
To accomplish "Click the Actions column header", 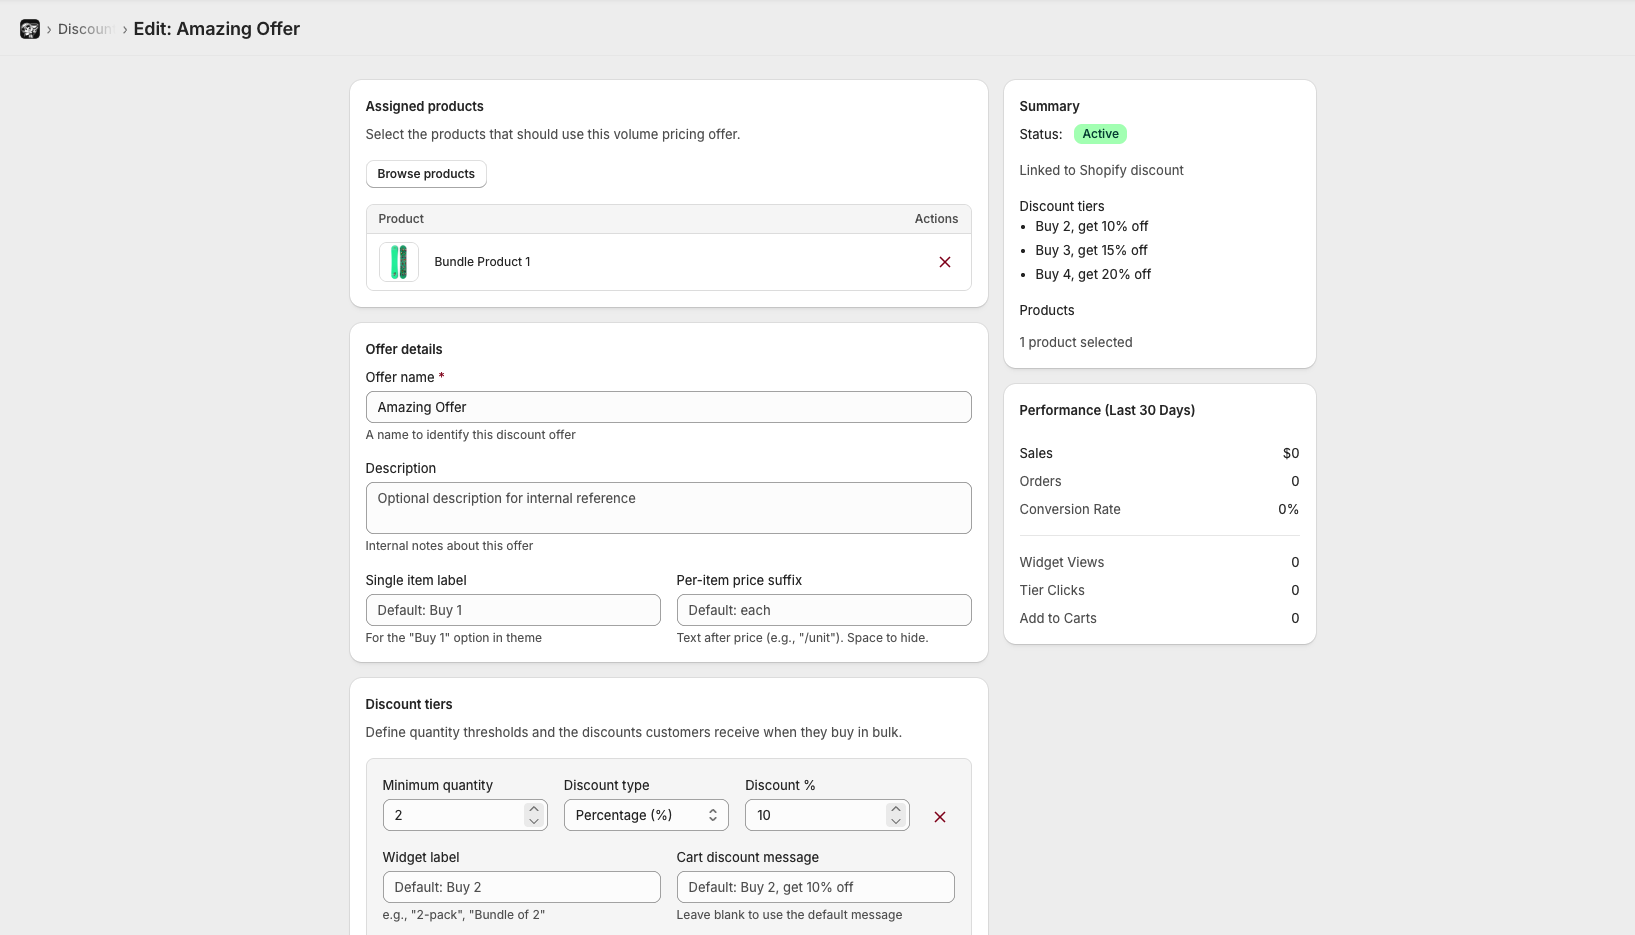I will [936, 219].
